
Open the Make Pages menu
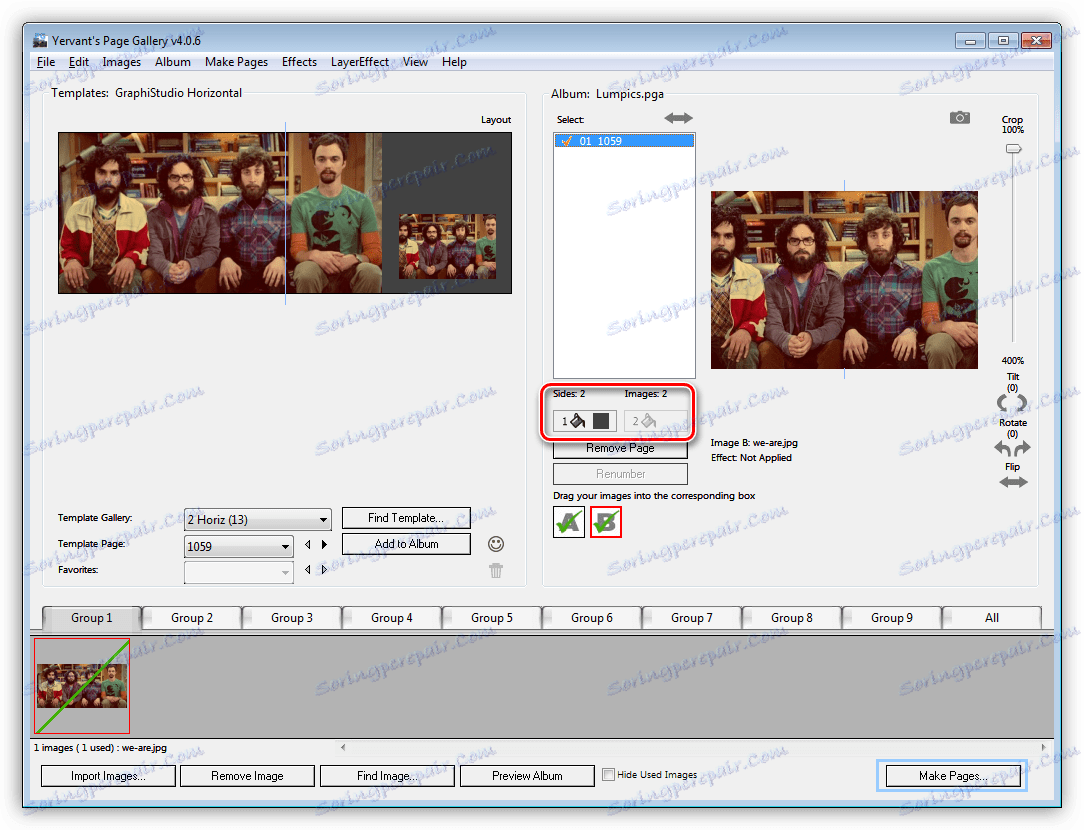tap(236, 62)
